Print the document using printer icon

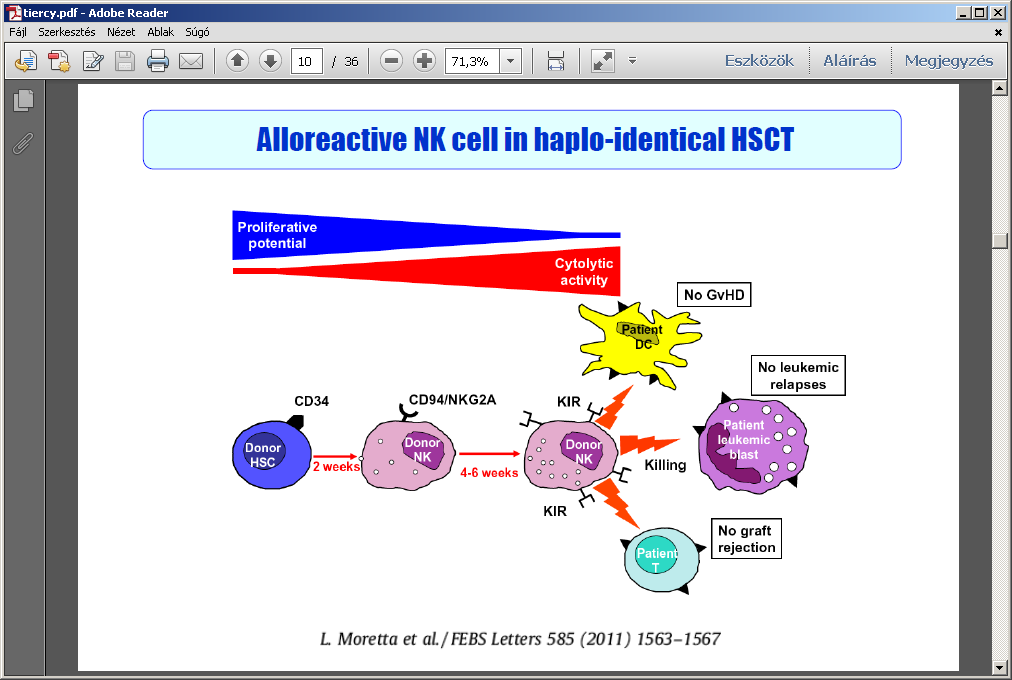(x=157, y=61)
